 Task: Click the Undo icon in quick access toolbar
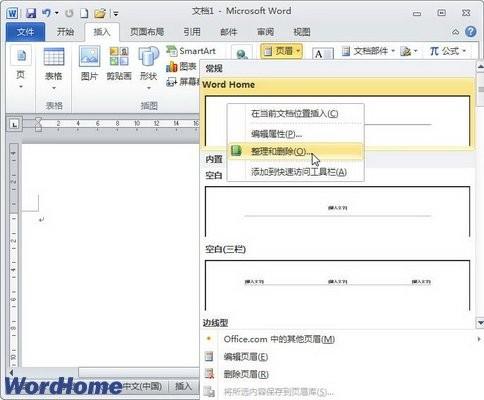pyautogui.click(x=46, y=13)
